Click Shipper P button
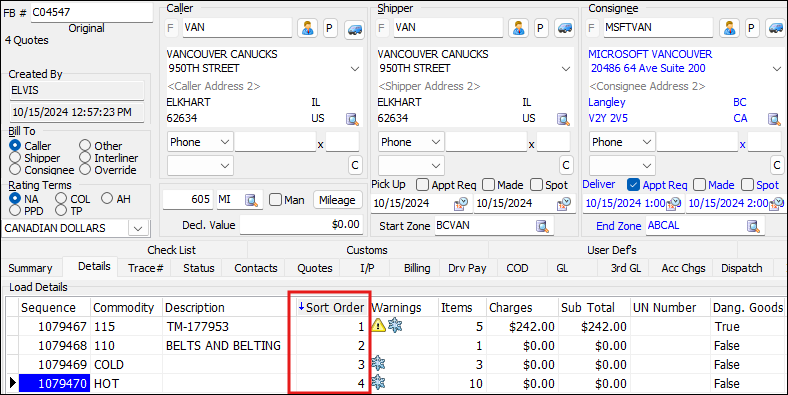The width and height of the screenshot is (788, 395). (541, 28)
